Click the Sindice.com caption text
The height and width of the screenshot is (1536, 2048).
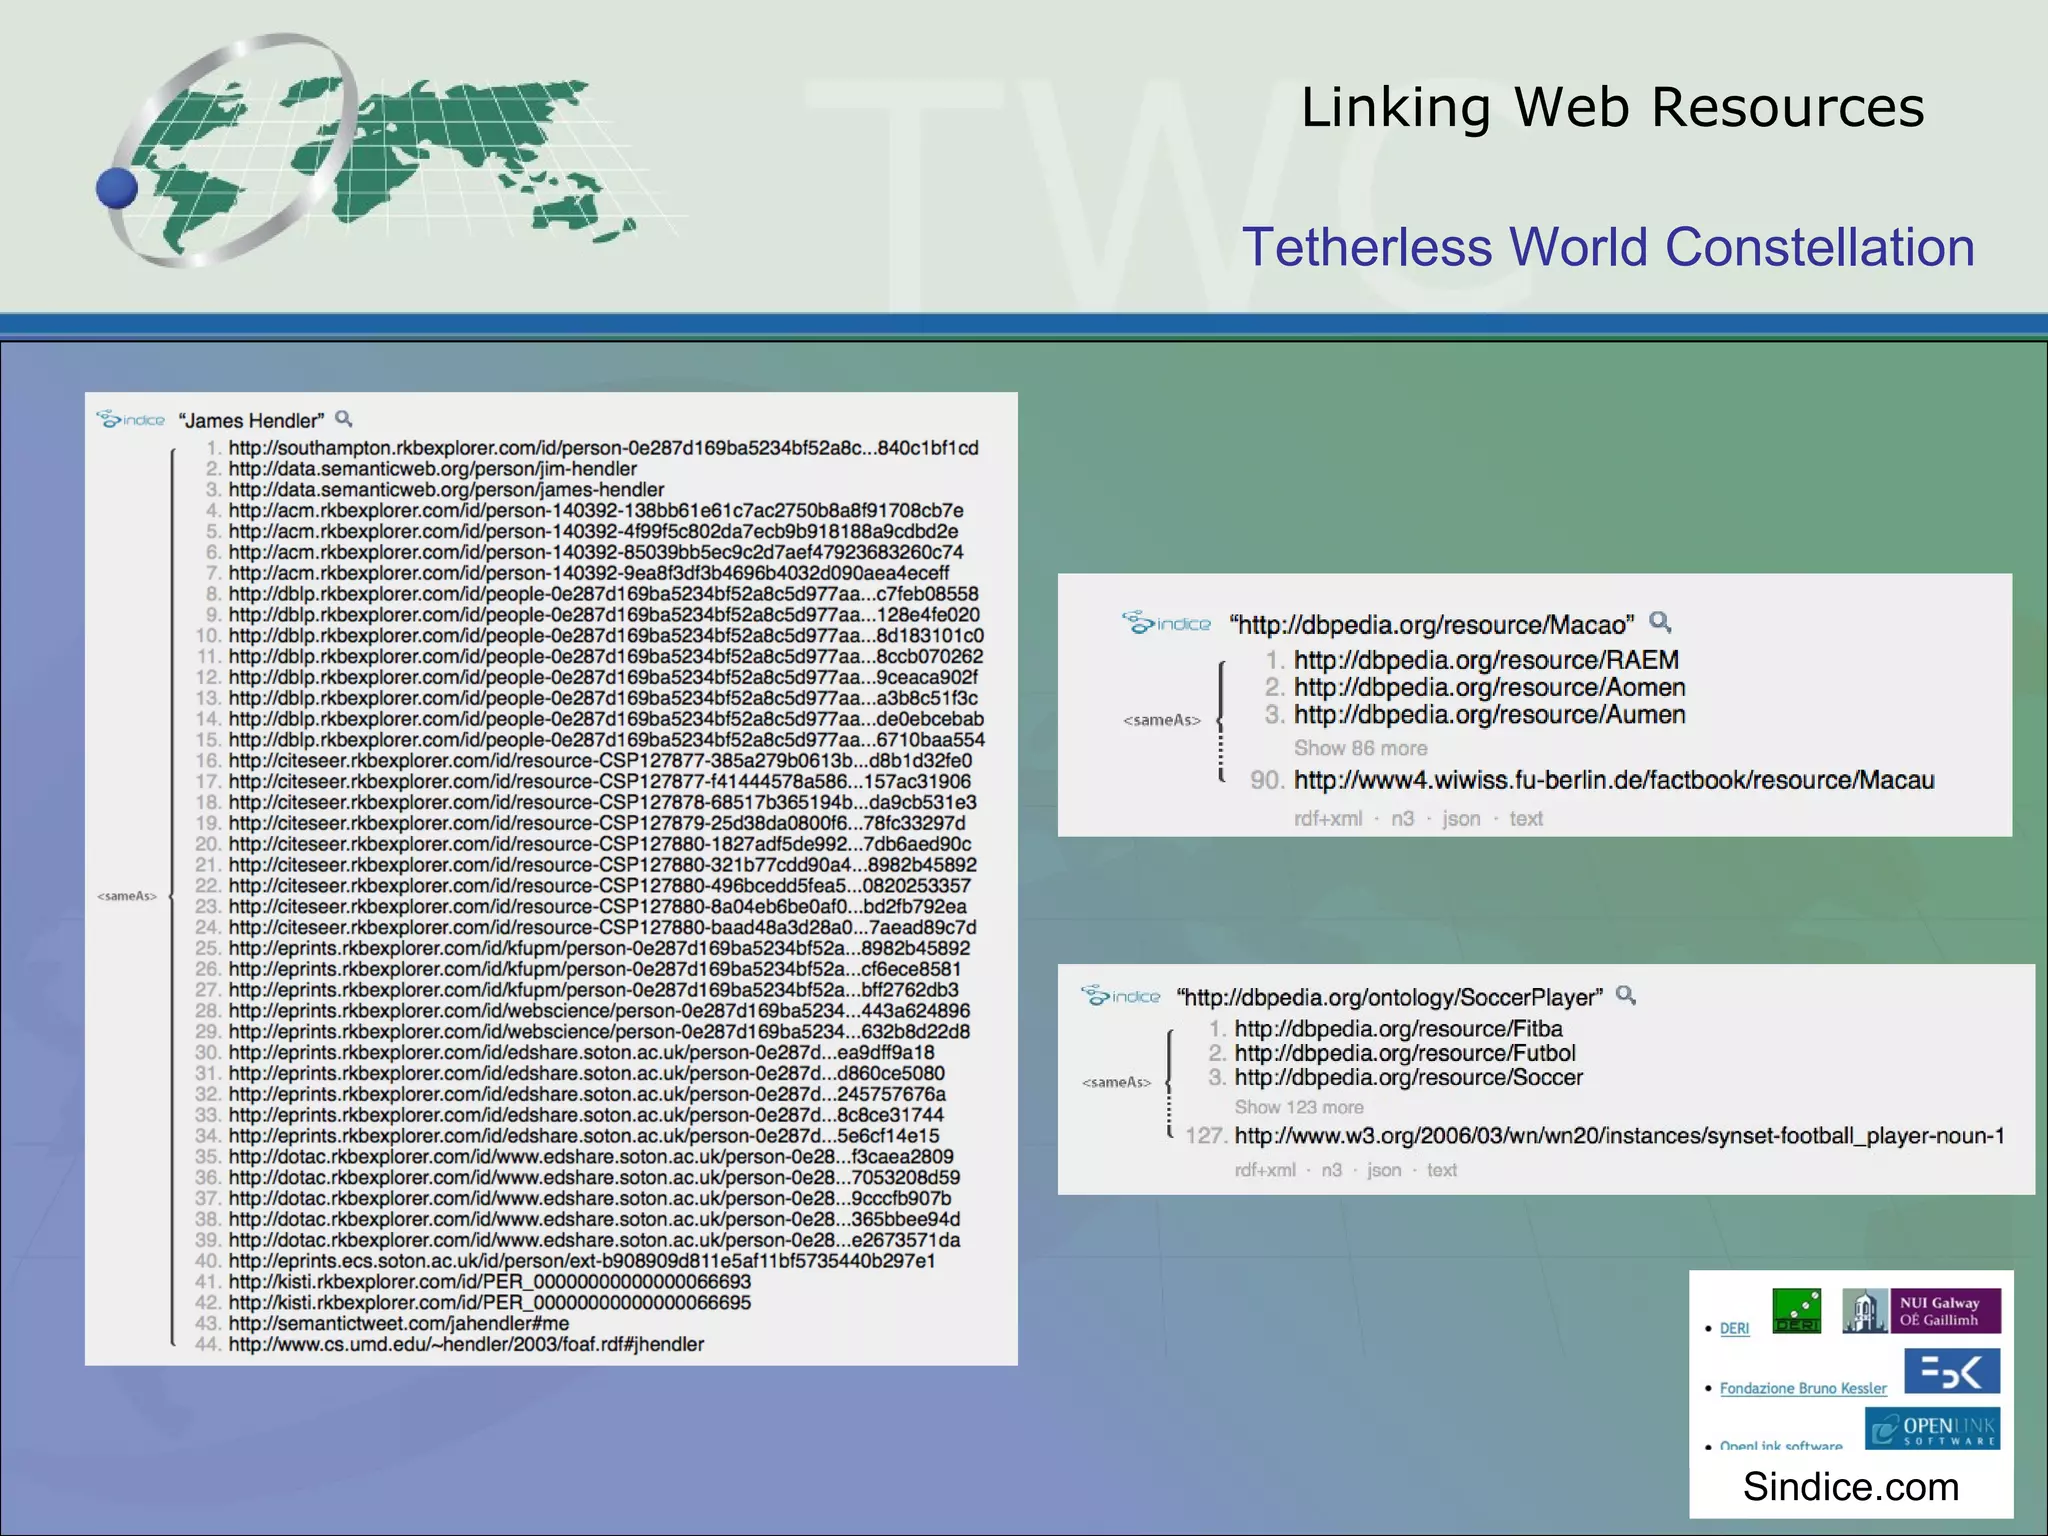(x=1850, y=1487)
